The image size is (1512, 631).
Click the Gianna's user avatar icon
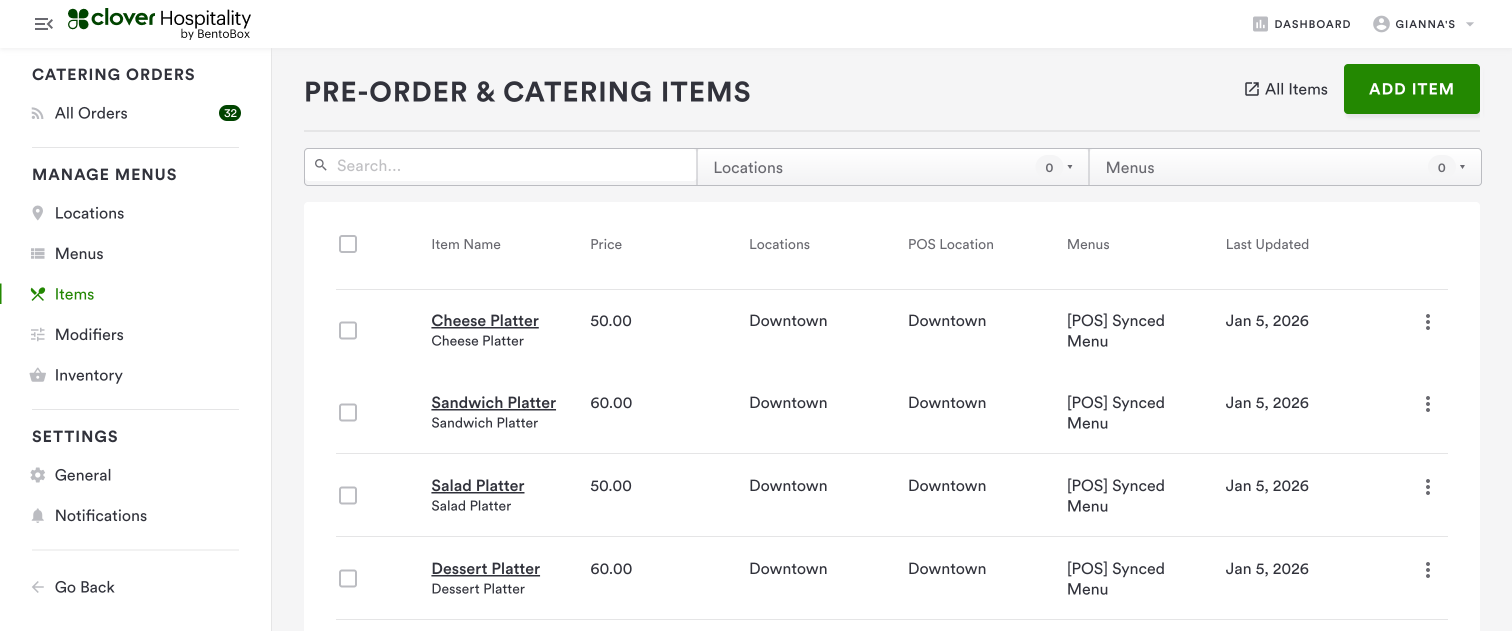tap(1381, 24)
